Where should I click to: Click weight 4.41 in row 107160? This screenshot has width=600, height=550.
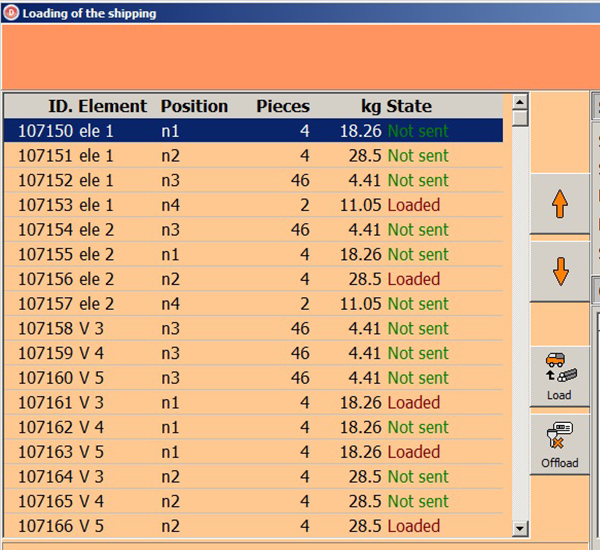coord(365,378)
